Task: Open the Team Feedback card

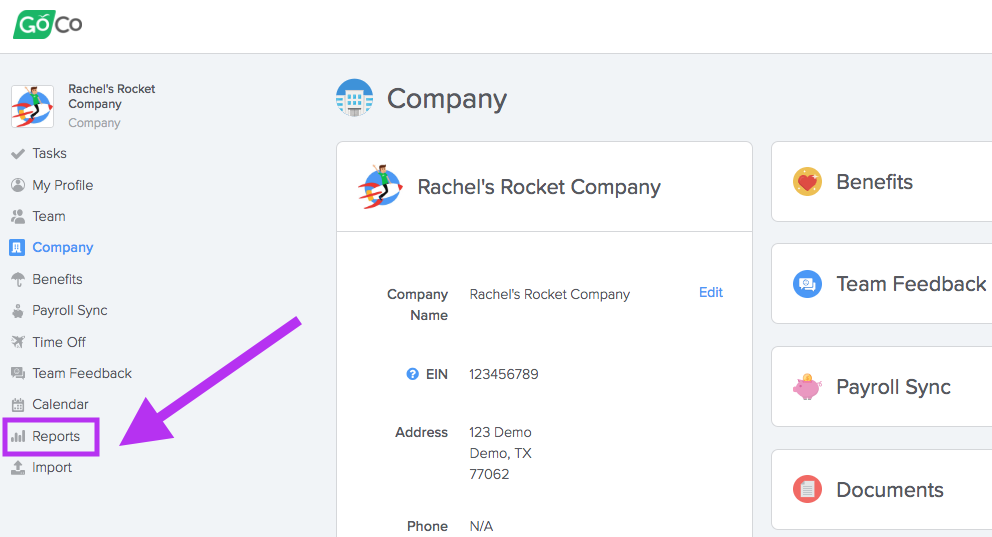Action: (x=882, y=283)
